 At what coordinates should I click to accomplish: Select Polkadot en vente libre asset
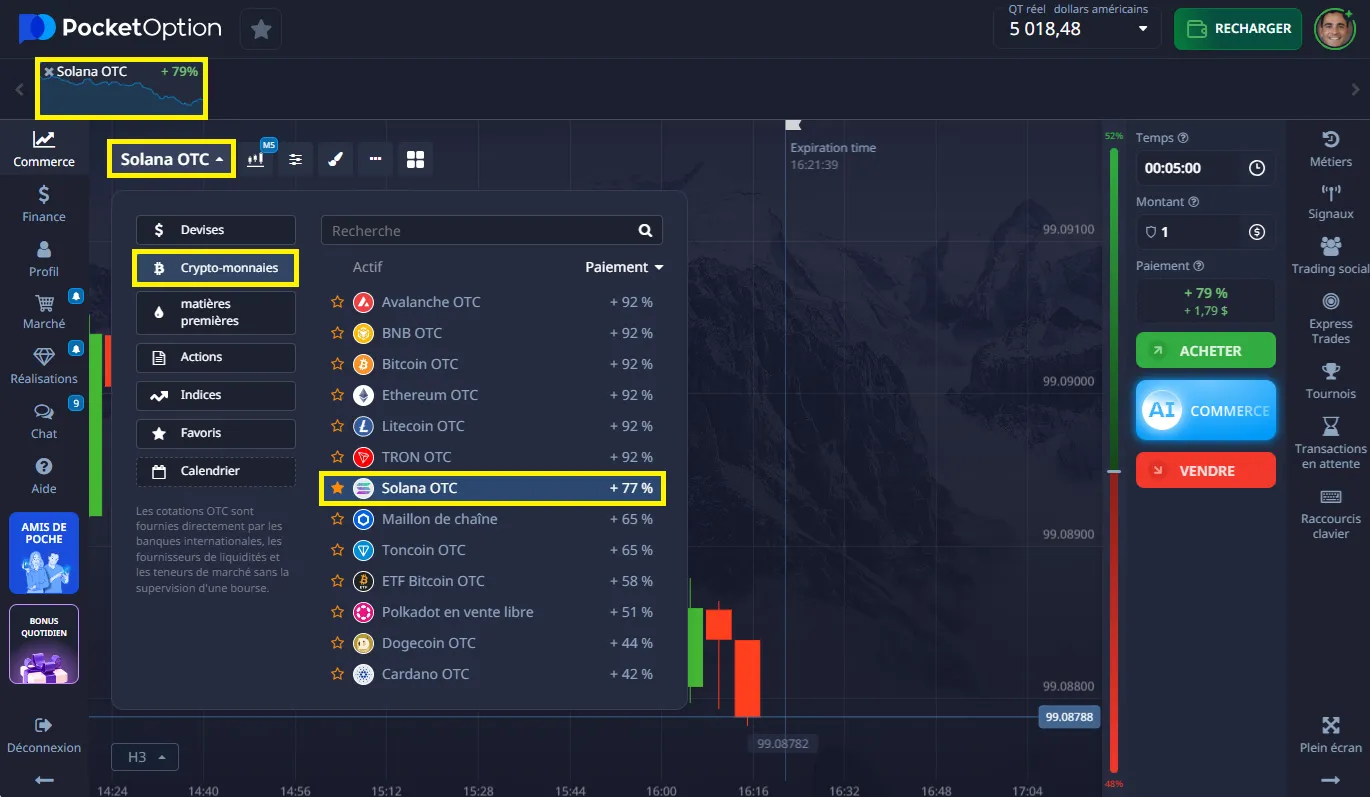(492, 612)
